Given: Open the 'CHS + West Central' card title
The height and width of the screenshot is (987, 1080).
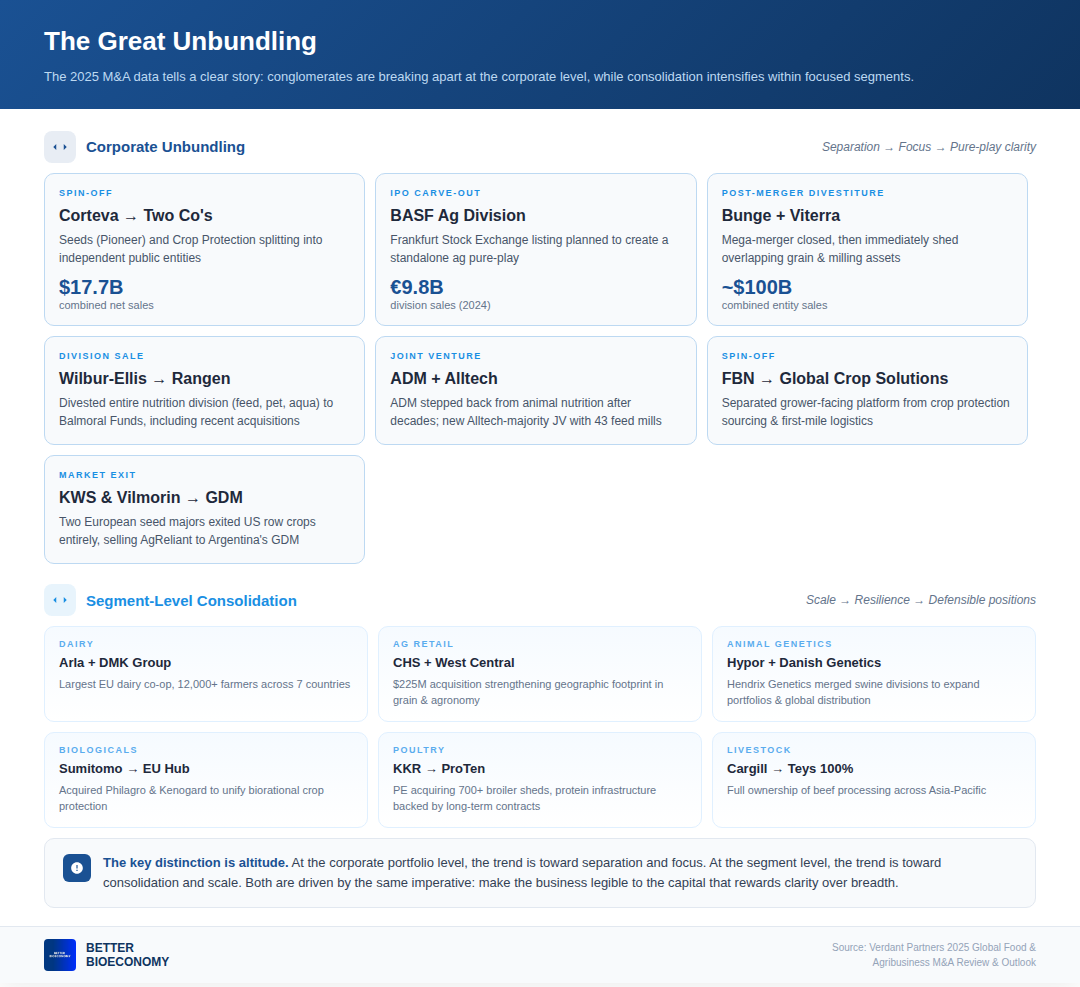Looking at the screenshot, I should tap(453, 663).
